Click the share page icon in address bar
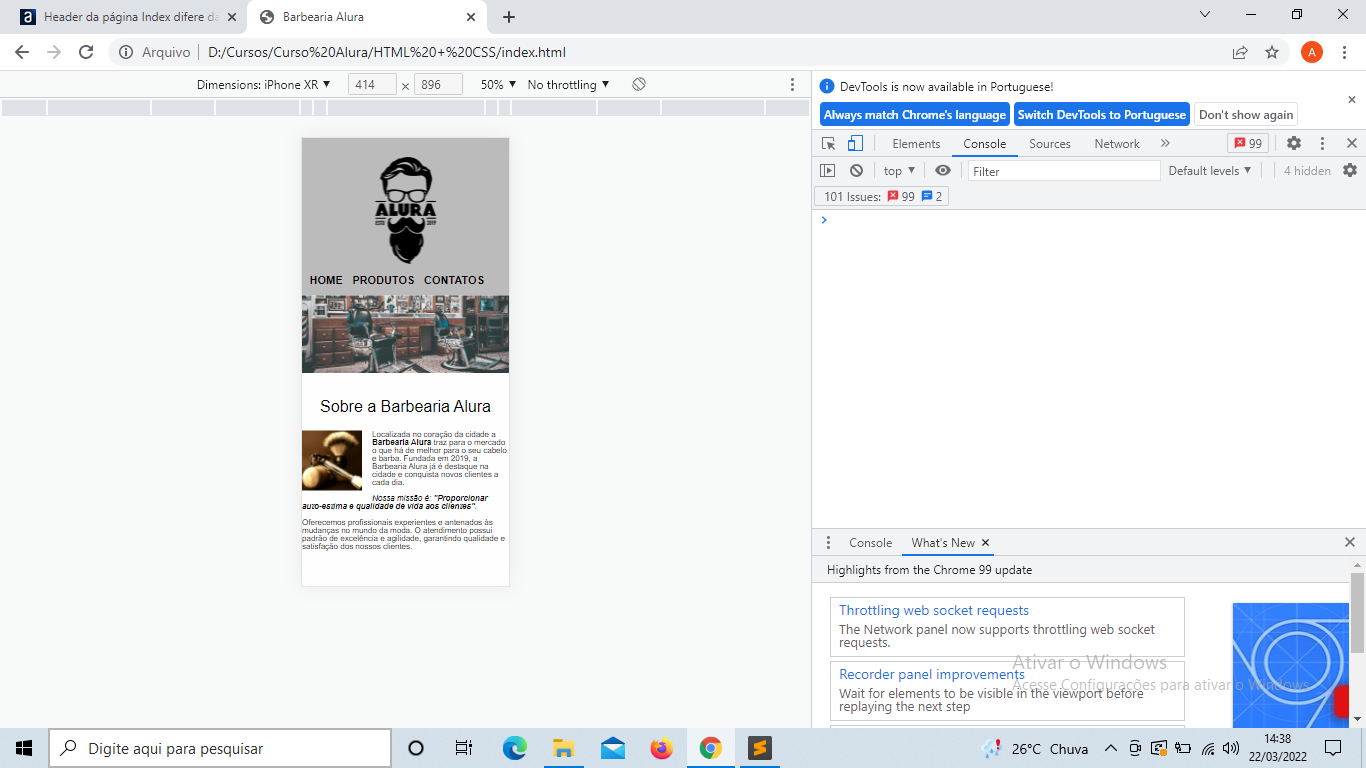This screenshot has width=1366, height=768. pyautogui.click(x=1240, y=52)
